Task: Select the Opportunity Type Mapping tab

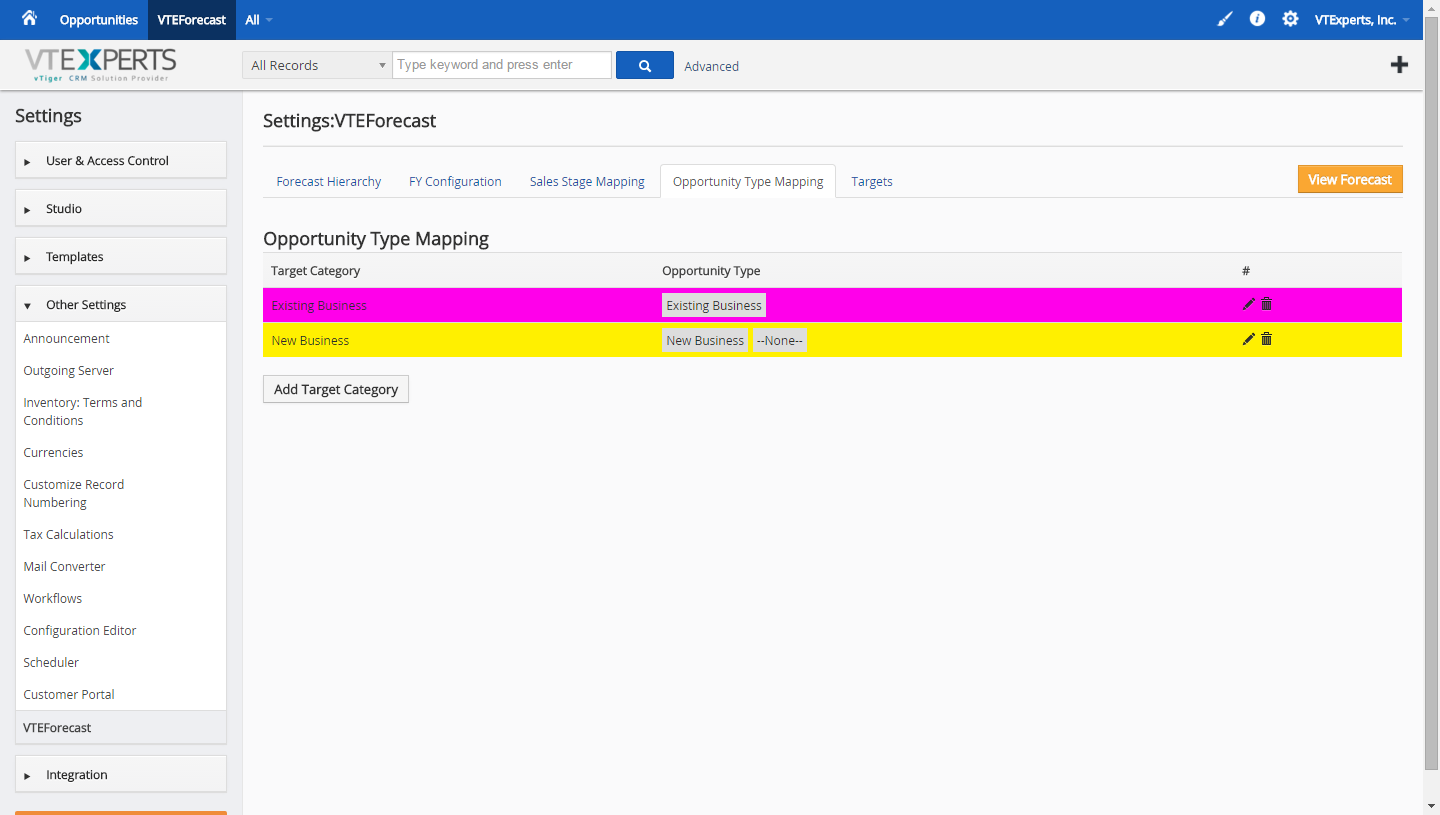Action: click(748, 181)
